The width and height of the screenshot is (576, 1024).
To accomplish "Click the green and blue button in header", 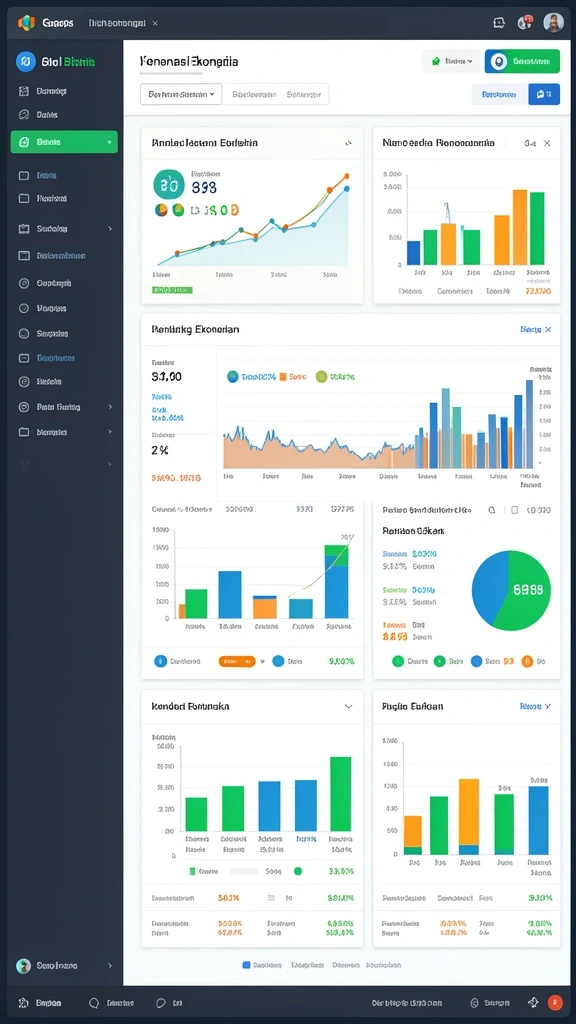I will point(522,61).
